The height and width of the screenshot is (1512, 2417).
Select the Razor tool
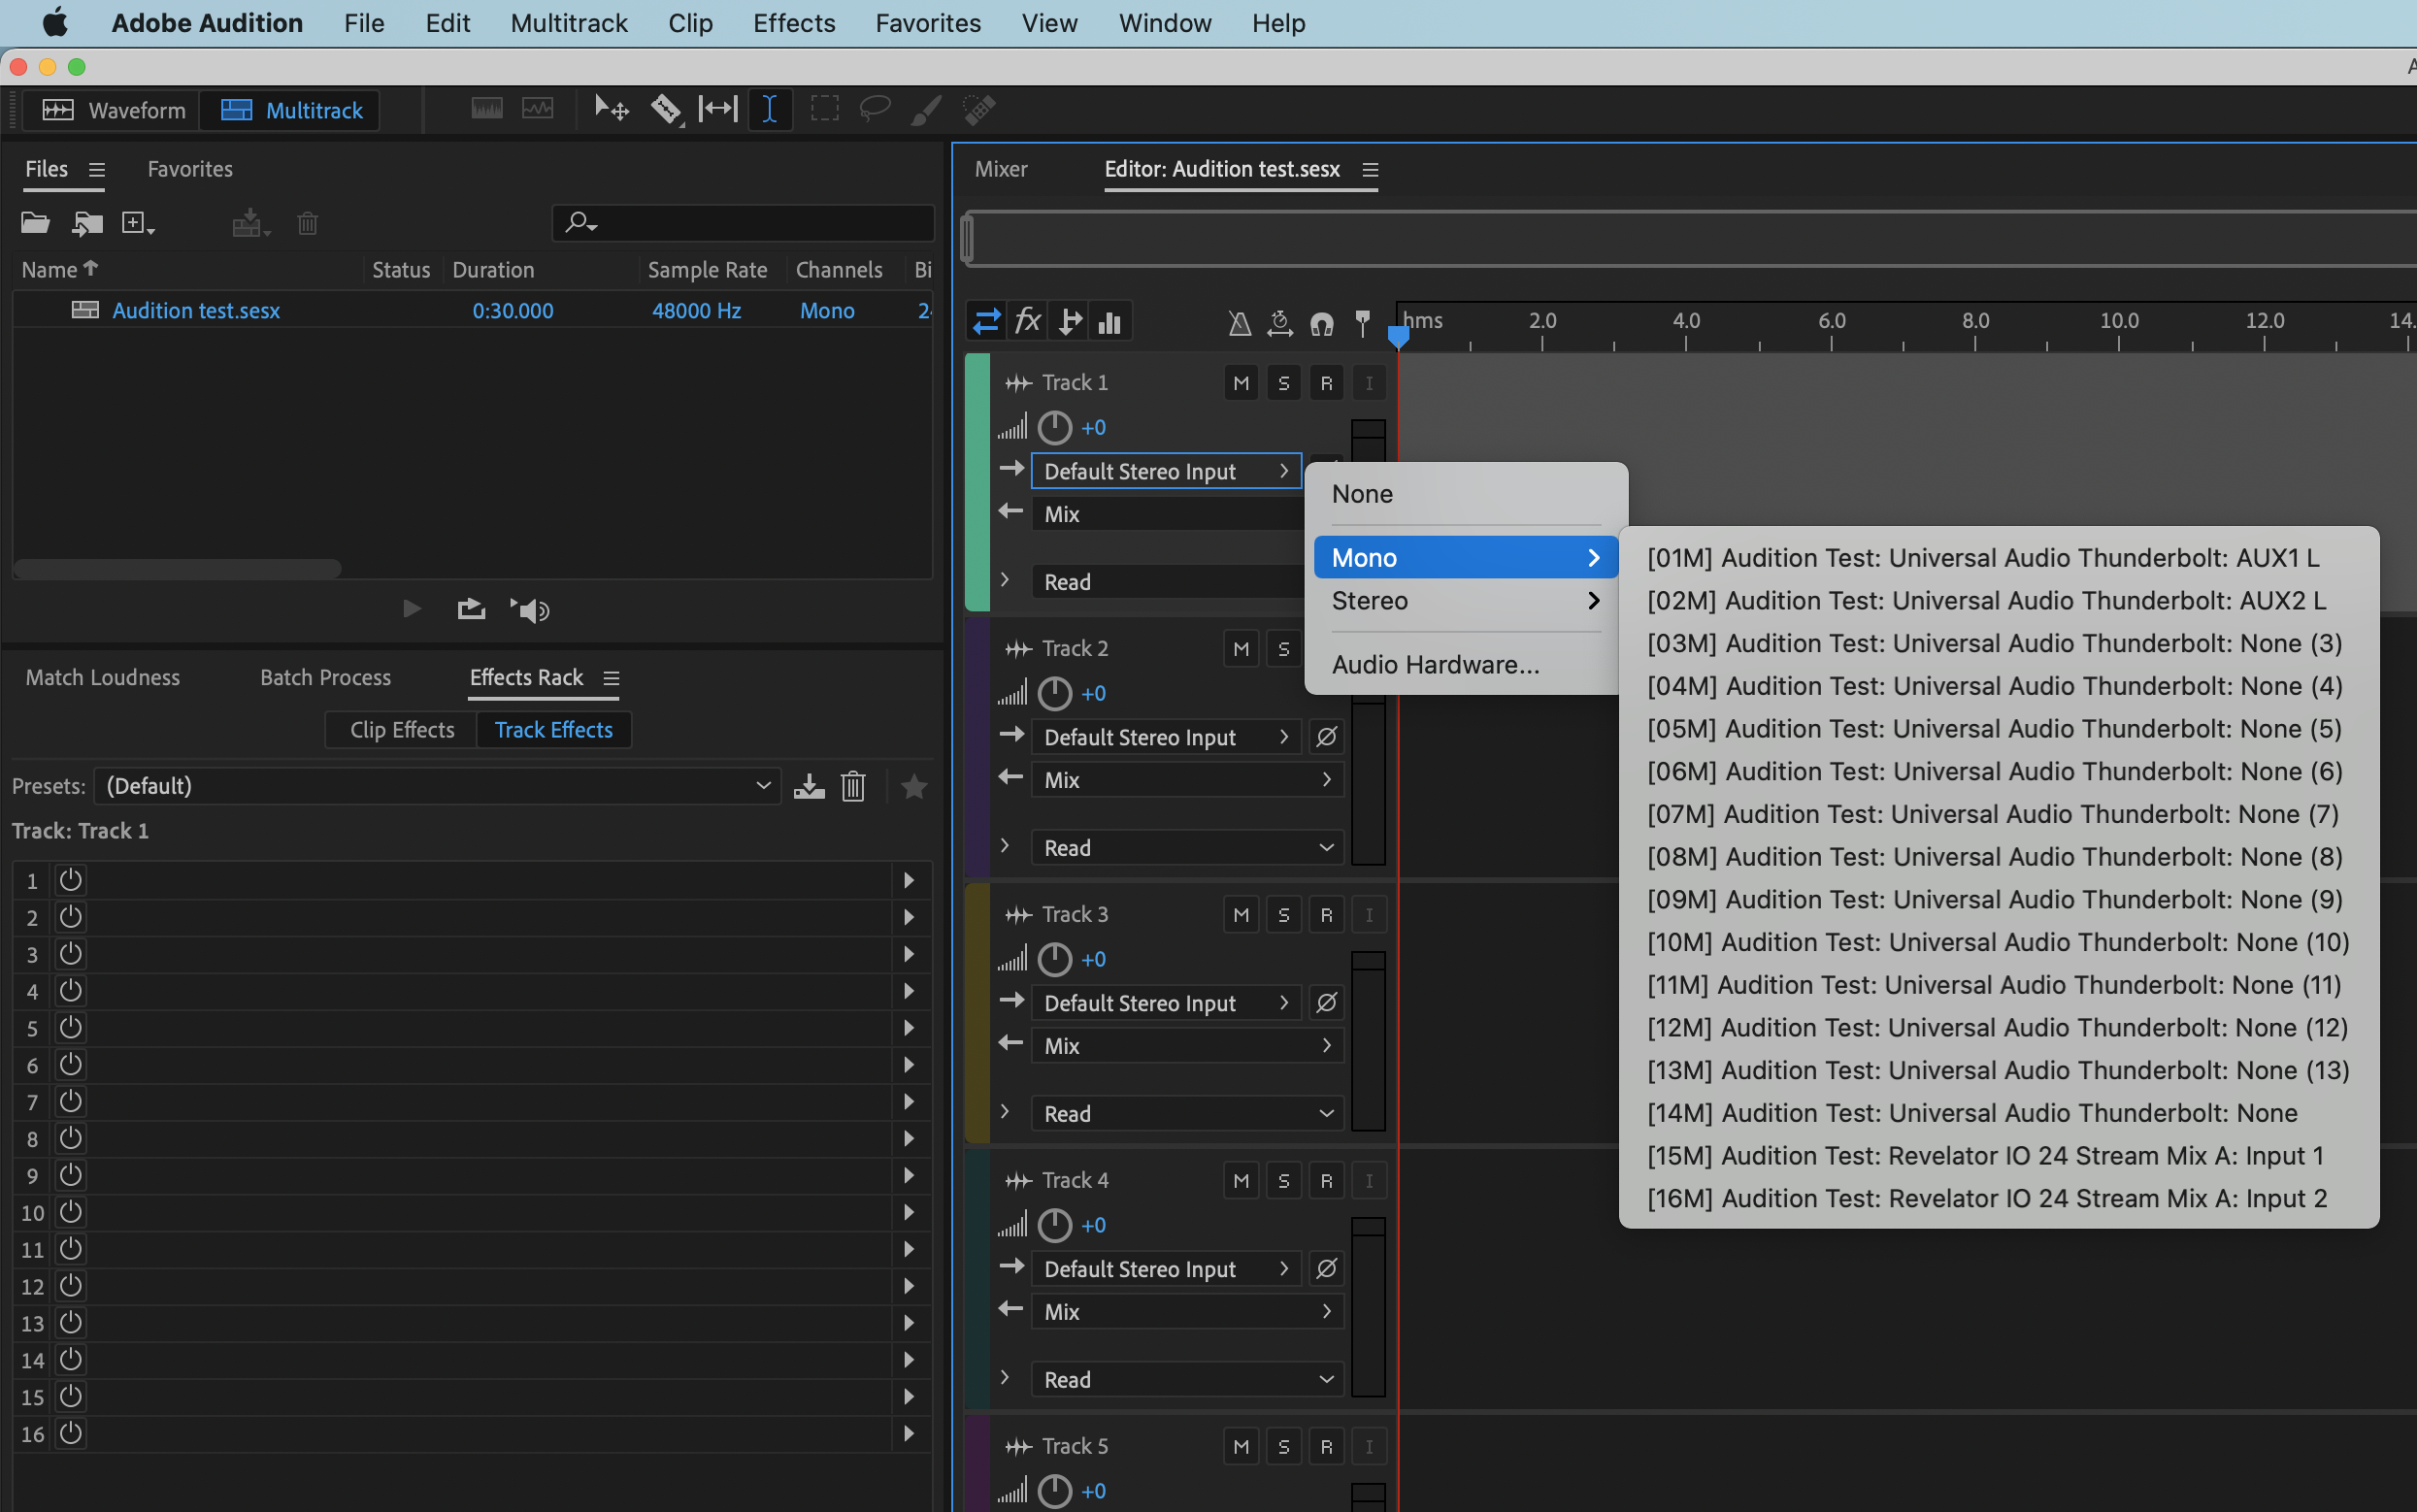coord(665,109)
